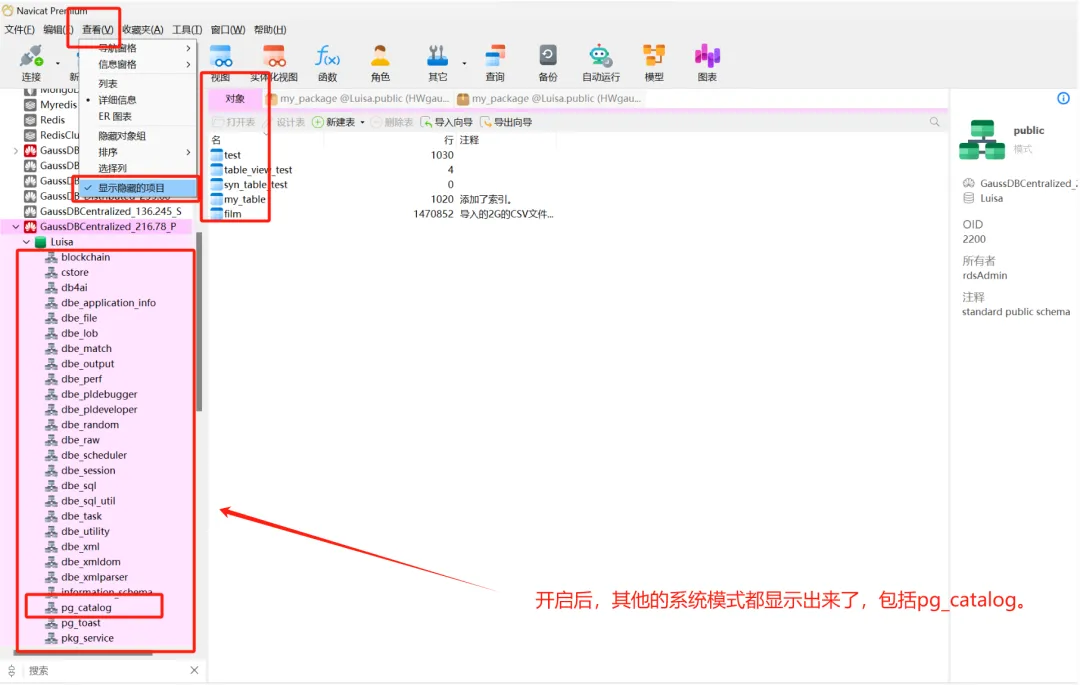Open the 其它 dropdown arrow

[464, 63]
